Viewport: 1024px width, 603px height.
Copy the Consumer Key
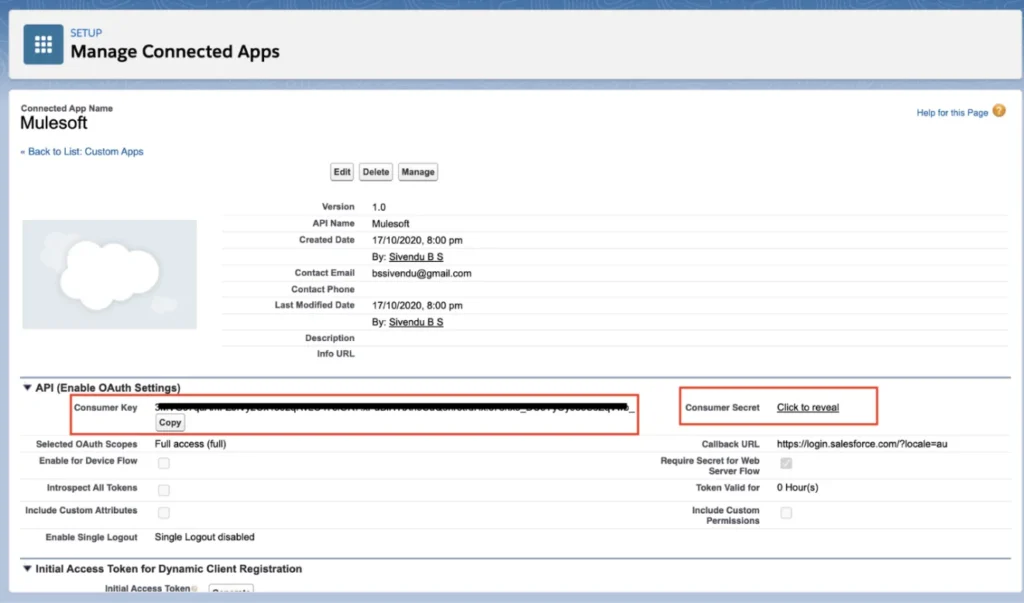click(170, 423)
